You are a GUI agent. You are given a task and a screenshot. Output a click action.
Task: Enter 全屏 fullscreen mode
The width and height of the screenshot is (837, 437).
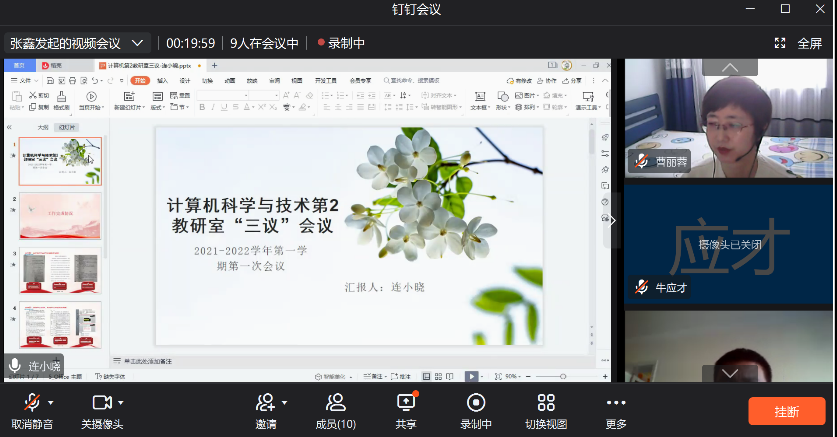[x=799, y=43]
